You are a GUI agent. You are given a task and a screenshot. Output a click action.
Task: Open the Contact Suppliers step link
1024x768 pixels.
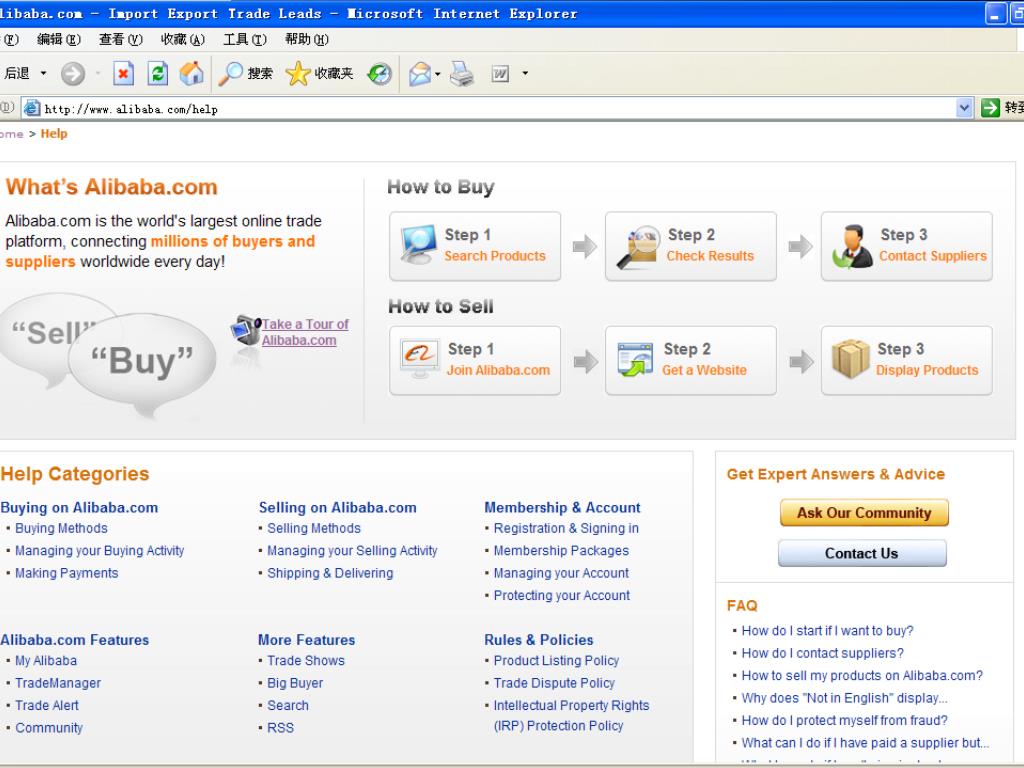[x=933, y=256]
